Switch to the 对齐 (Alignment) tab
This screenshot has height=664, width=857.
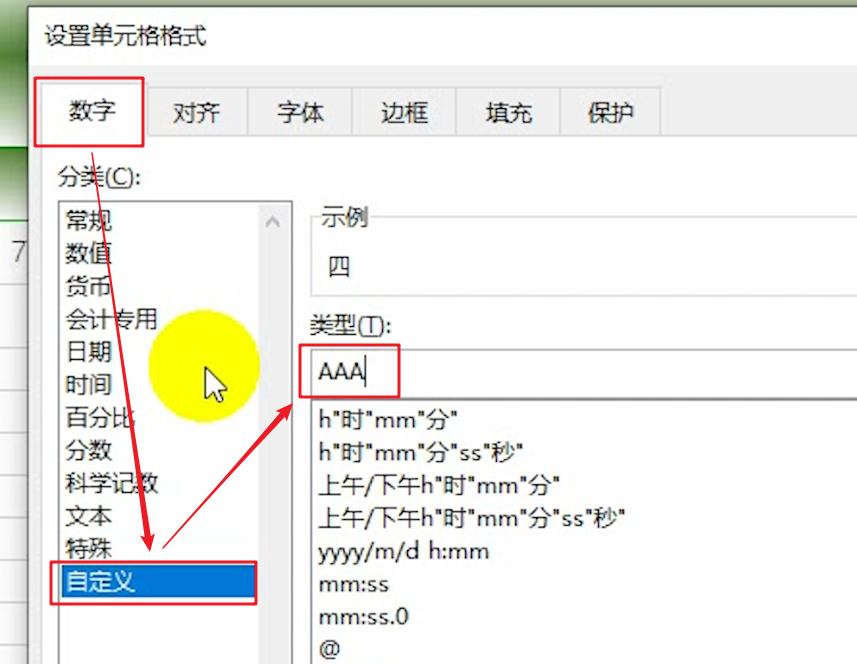198,114
